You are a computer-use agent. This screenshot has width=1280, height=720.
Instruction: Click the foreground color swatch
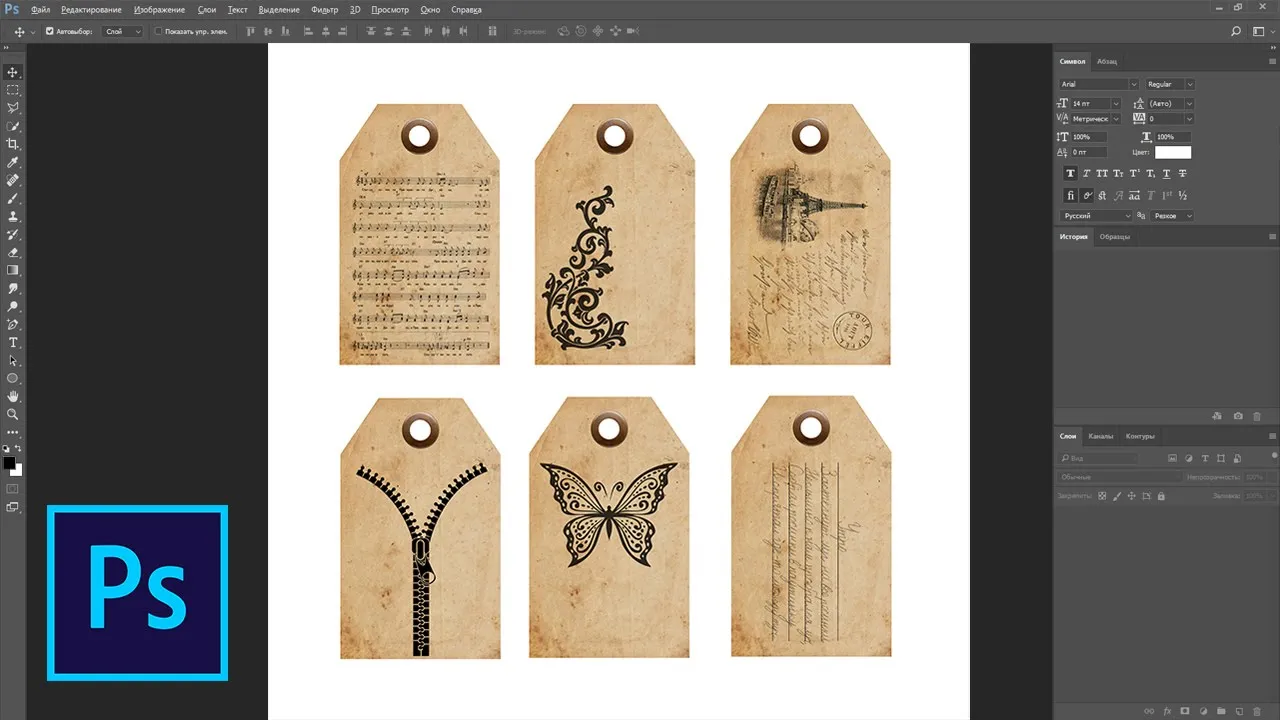(9, 464)
